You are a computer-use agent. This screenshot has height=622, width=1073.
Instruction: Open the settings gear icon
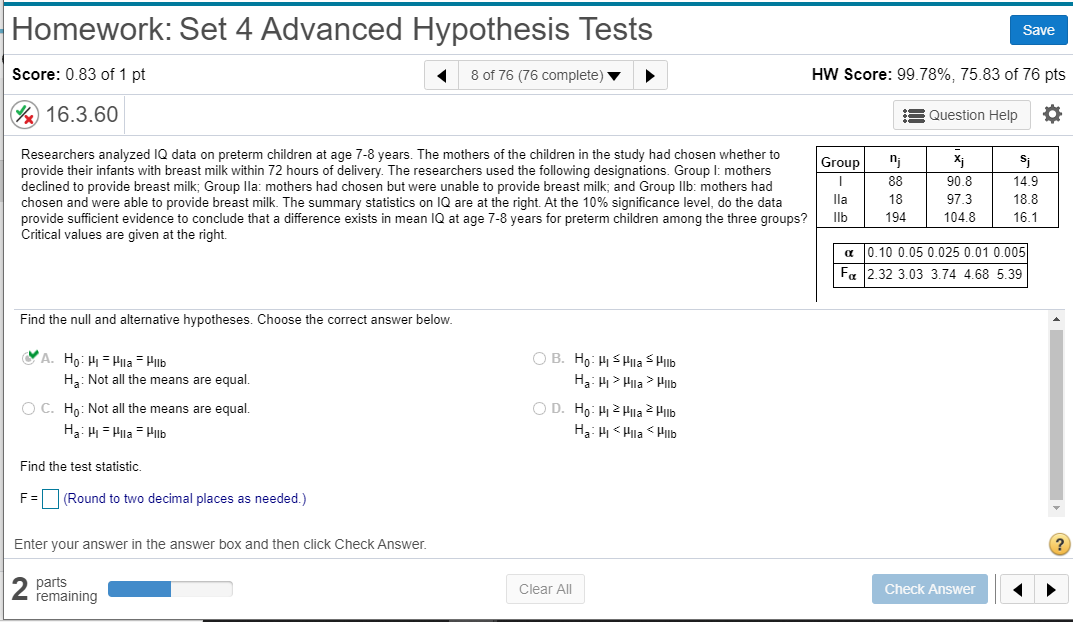[1052, 115]
